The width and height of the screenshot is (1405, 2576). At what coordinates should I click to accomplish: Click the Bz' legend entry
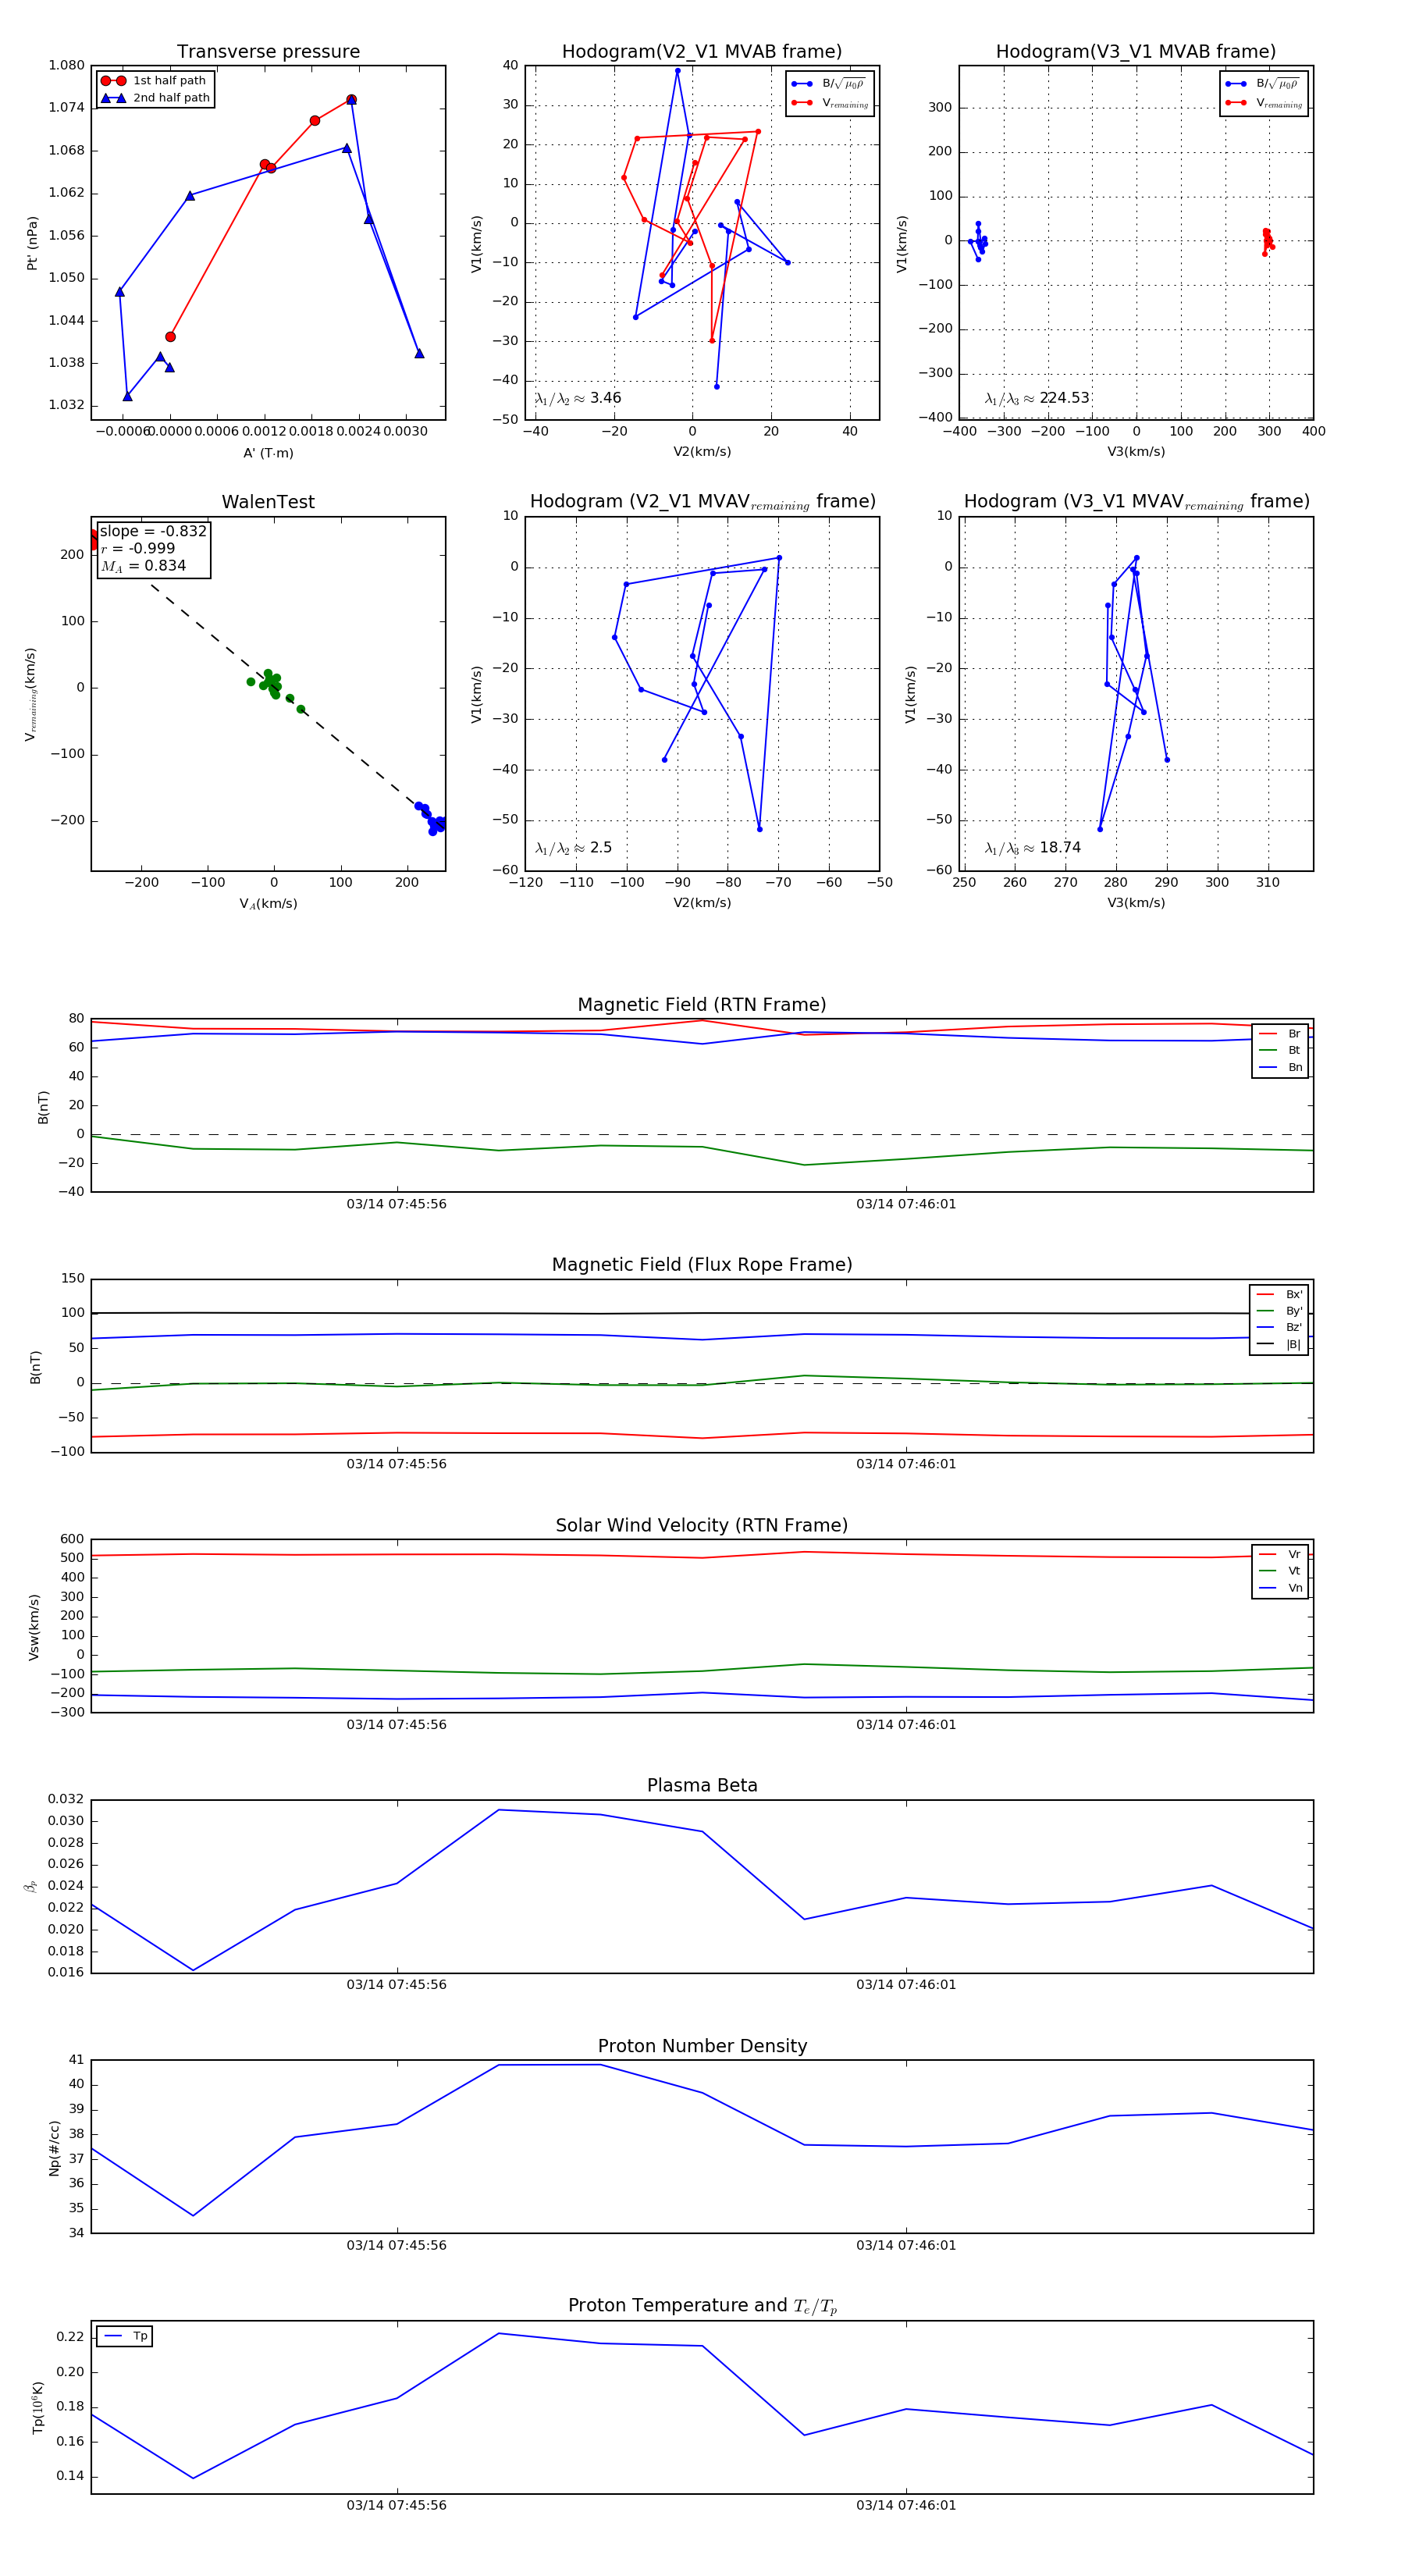(x=1280, y=1327)
